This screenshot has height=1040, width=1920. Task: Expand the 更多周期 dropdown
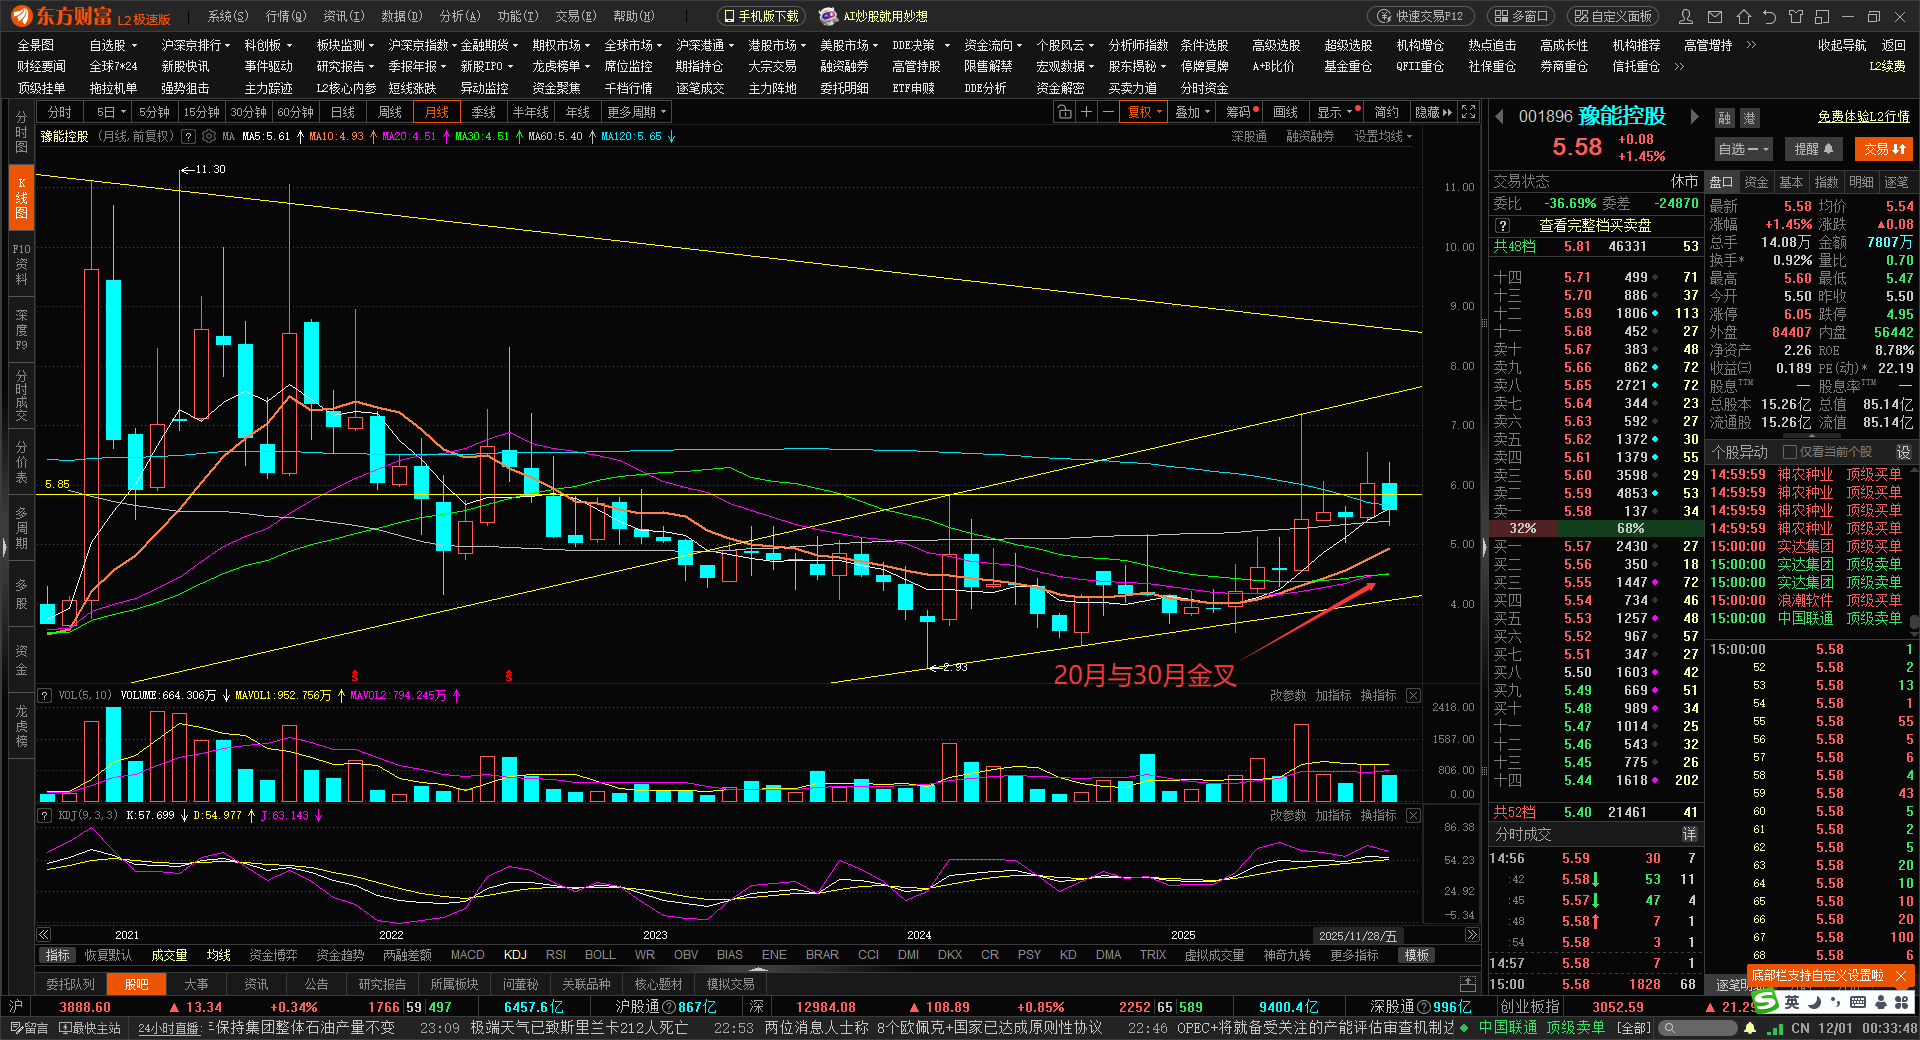(x=636, y=112)
